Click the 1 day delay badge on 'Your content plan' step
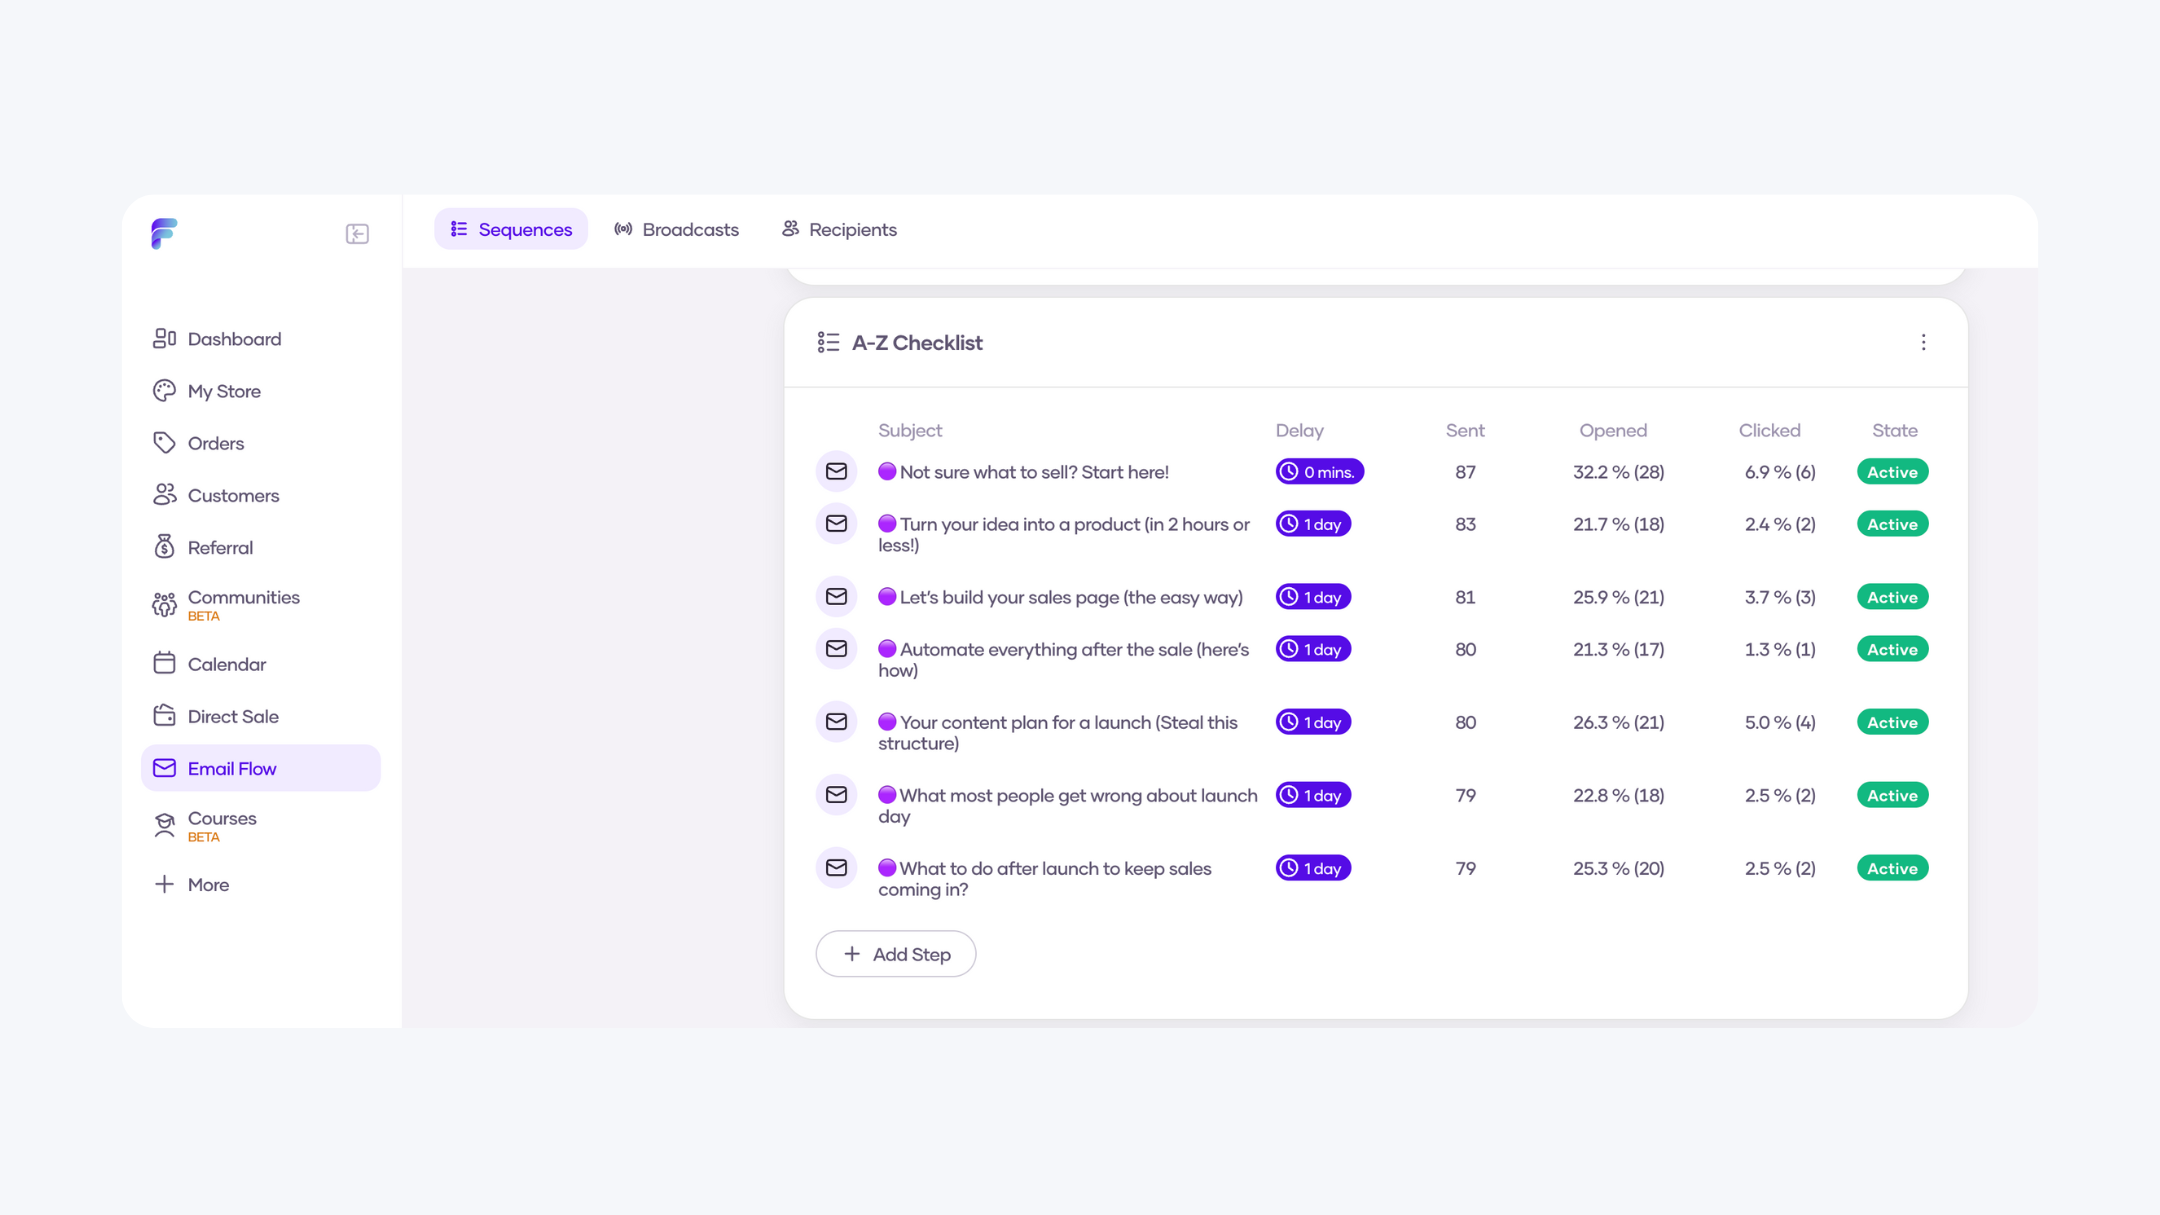Screen dimensions: 2160x1215 pyautogui.click(x=1312, y=722)
